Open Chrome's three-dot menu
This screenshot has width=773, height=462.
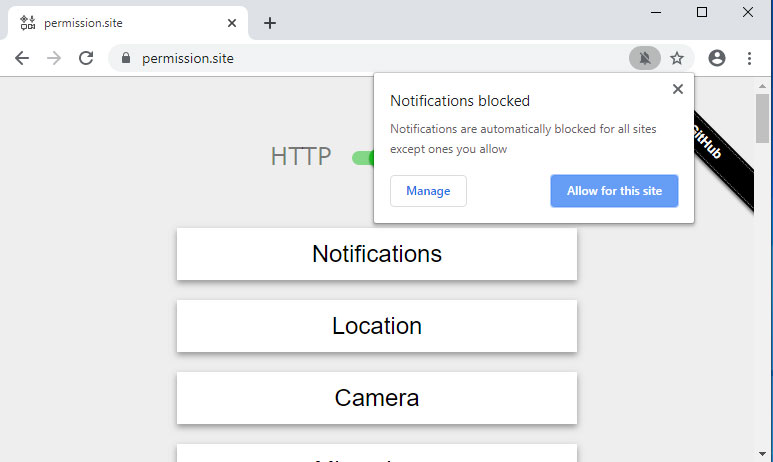click(749, 58)
